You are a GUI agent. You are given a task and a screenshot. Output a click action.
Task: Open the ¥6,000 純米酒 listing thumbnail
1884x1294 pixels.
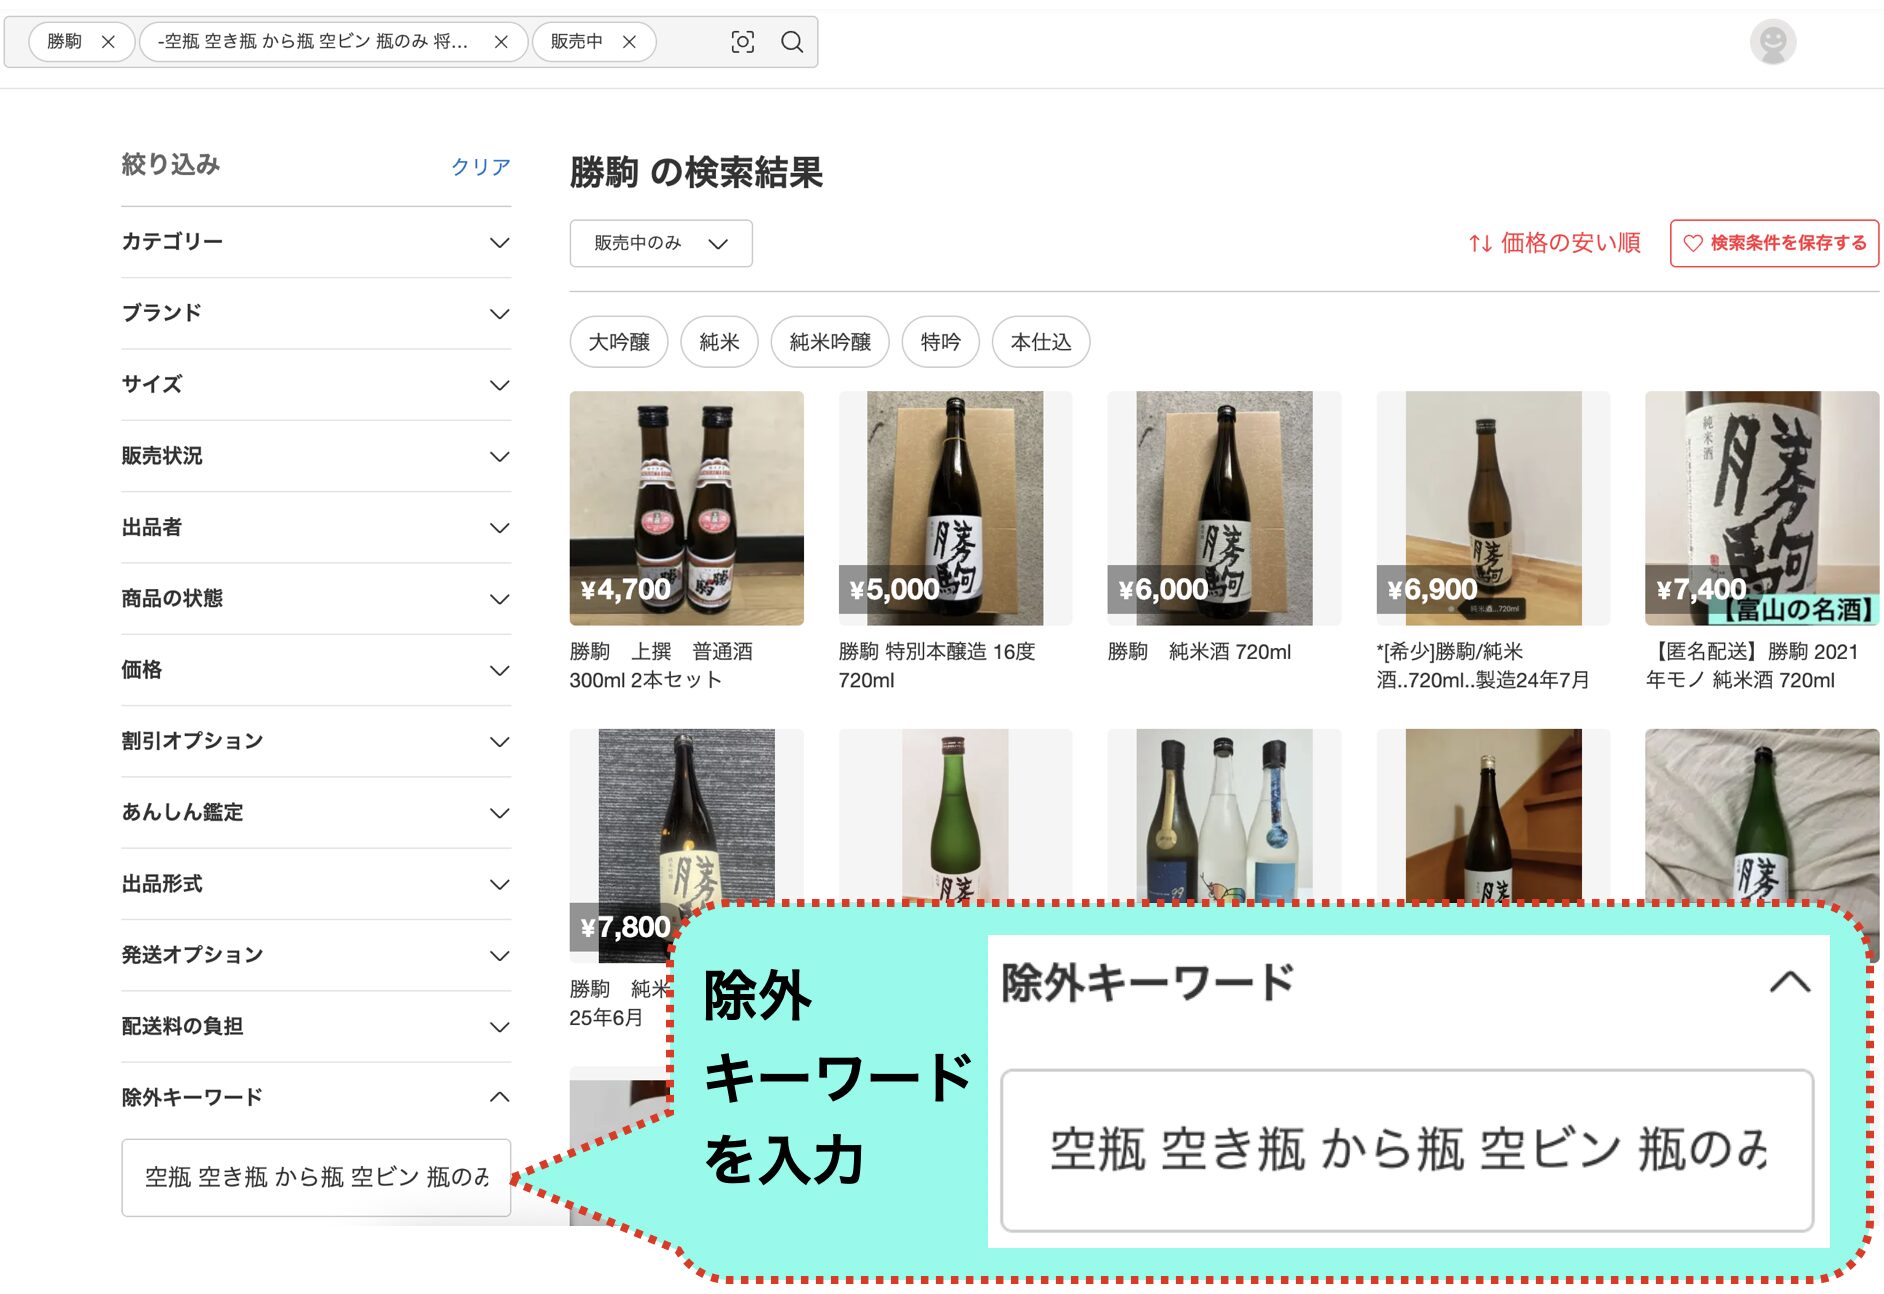(x=1224, y=508)
